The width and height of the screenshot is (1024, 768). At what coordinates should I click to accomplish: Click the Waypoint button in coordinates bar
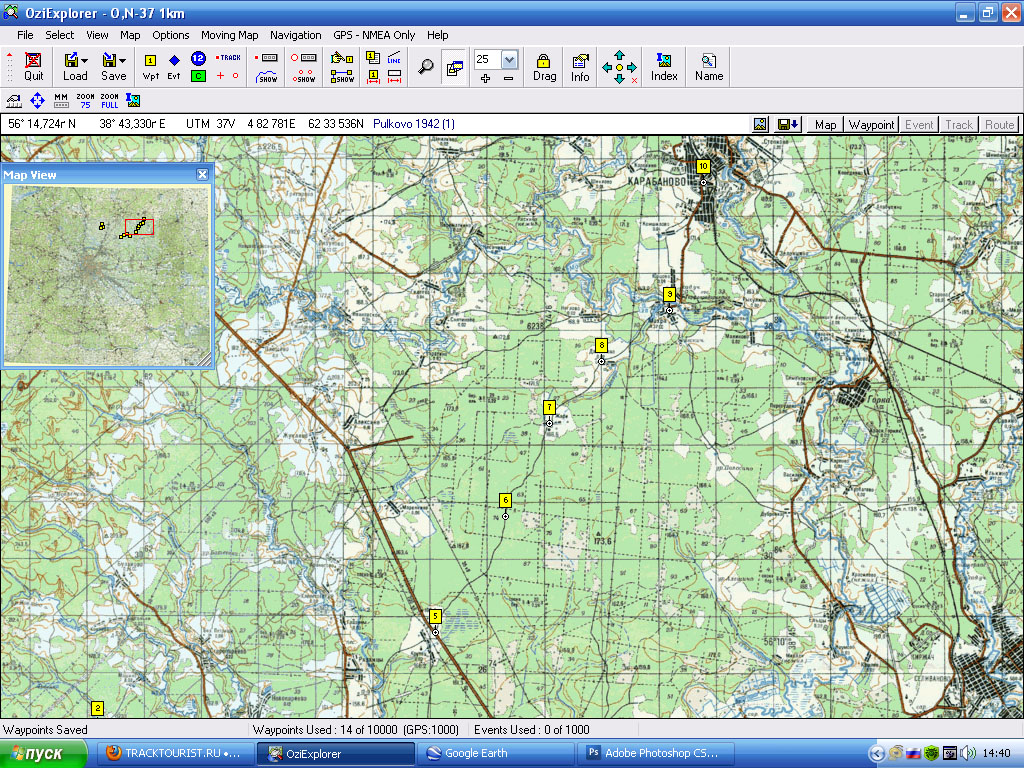pyautogui.click(x=871, y=125)
